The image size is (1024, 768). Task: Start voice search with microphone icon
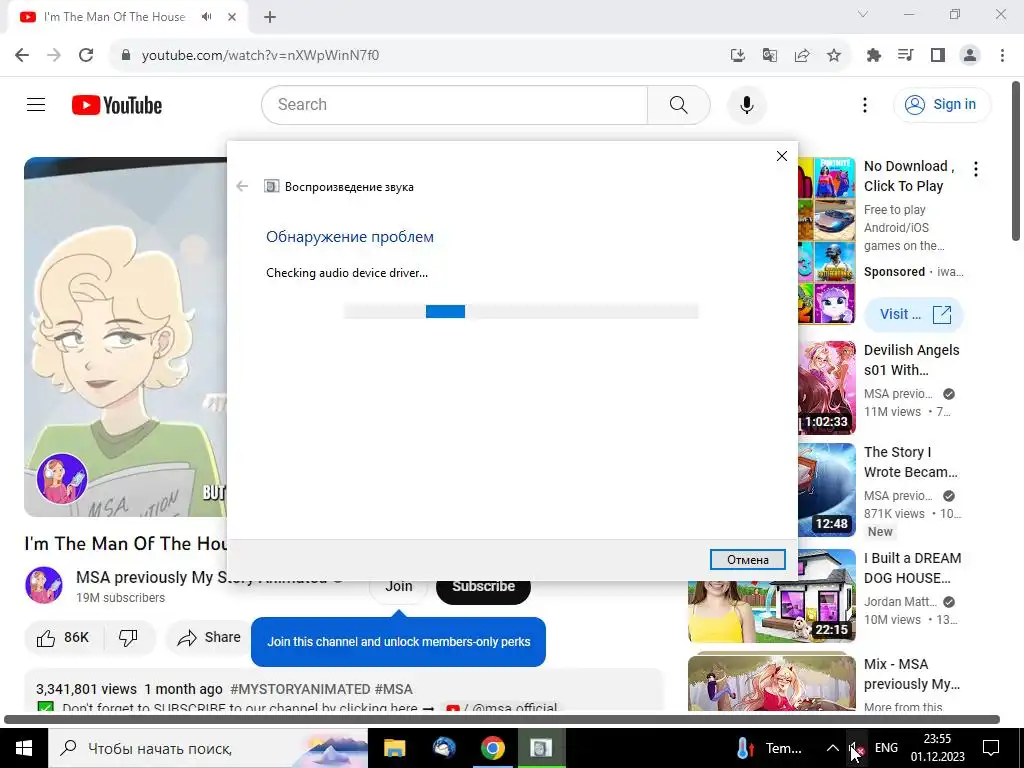pyautogui.click(x=746, y=104)
